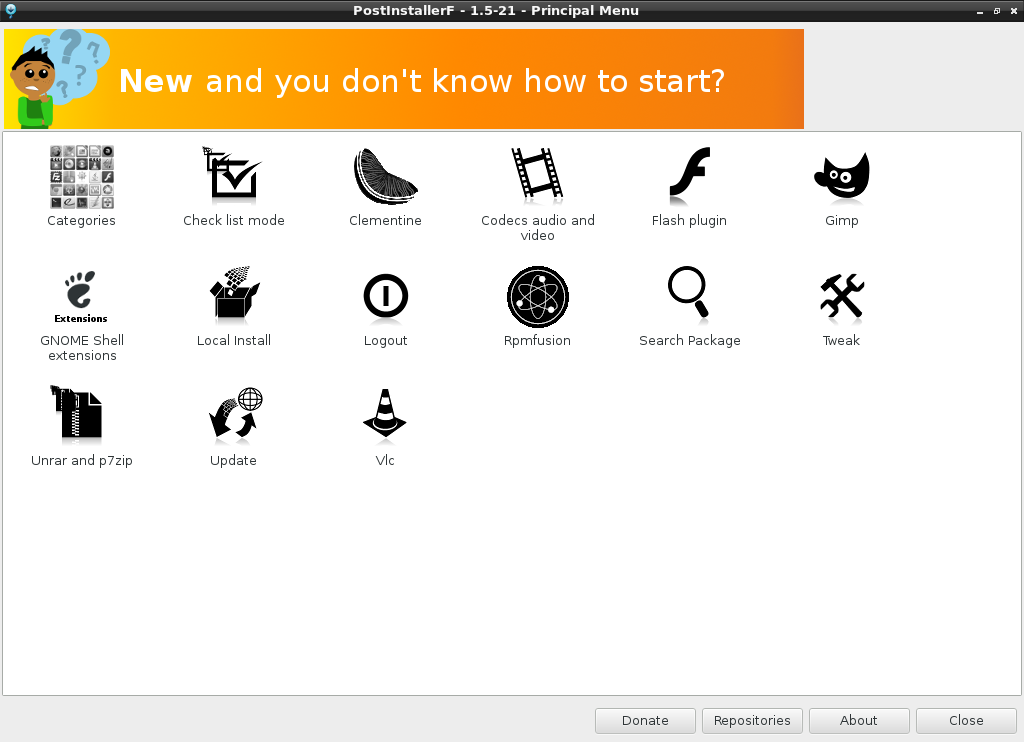Click the About button

859,720
